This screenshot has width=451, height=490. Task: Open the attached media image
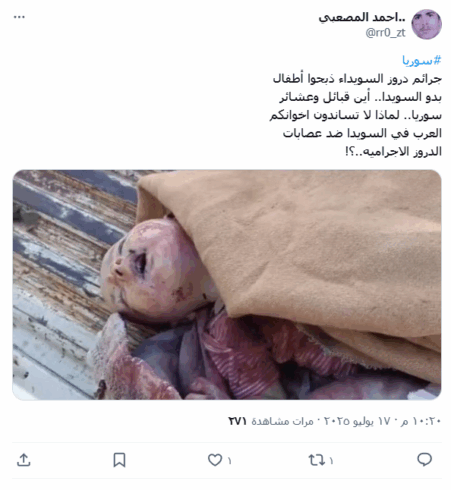point(227,285)
